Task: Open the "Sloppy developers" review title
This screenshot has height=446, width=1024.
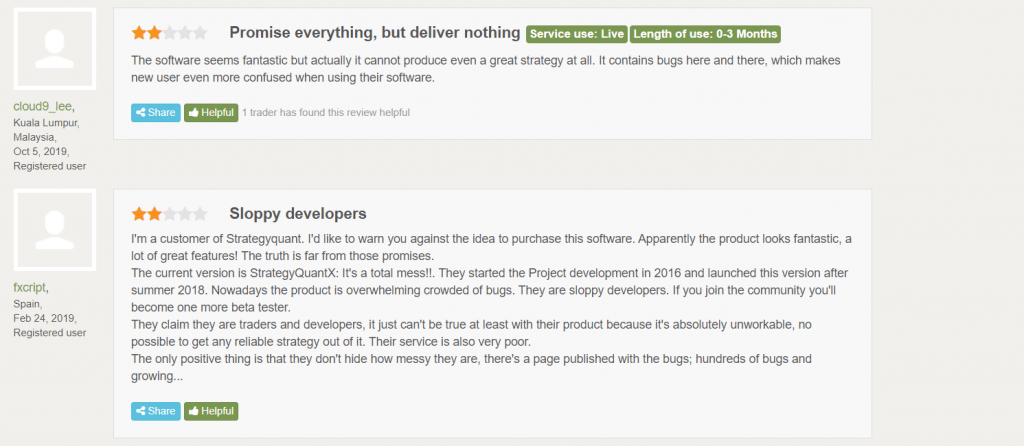Action: click(298, 214)
